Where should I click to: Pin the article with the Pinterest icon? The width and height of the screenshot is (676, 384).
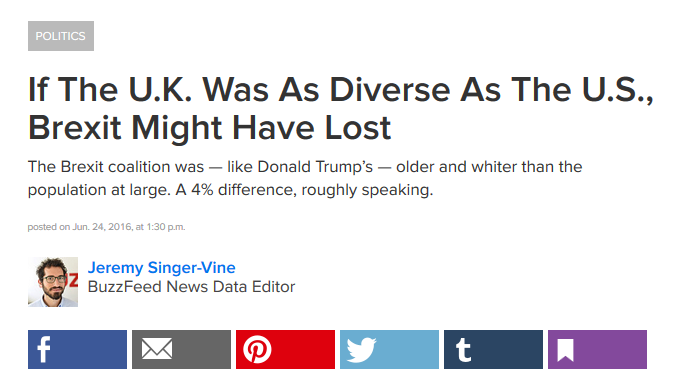(x=285, y=350)
